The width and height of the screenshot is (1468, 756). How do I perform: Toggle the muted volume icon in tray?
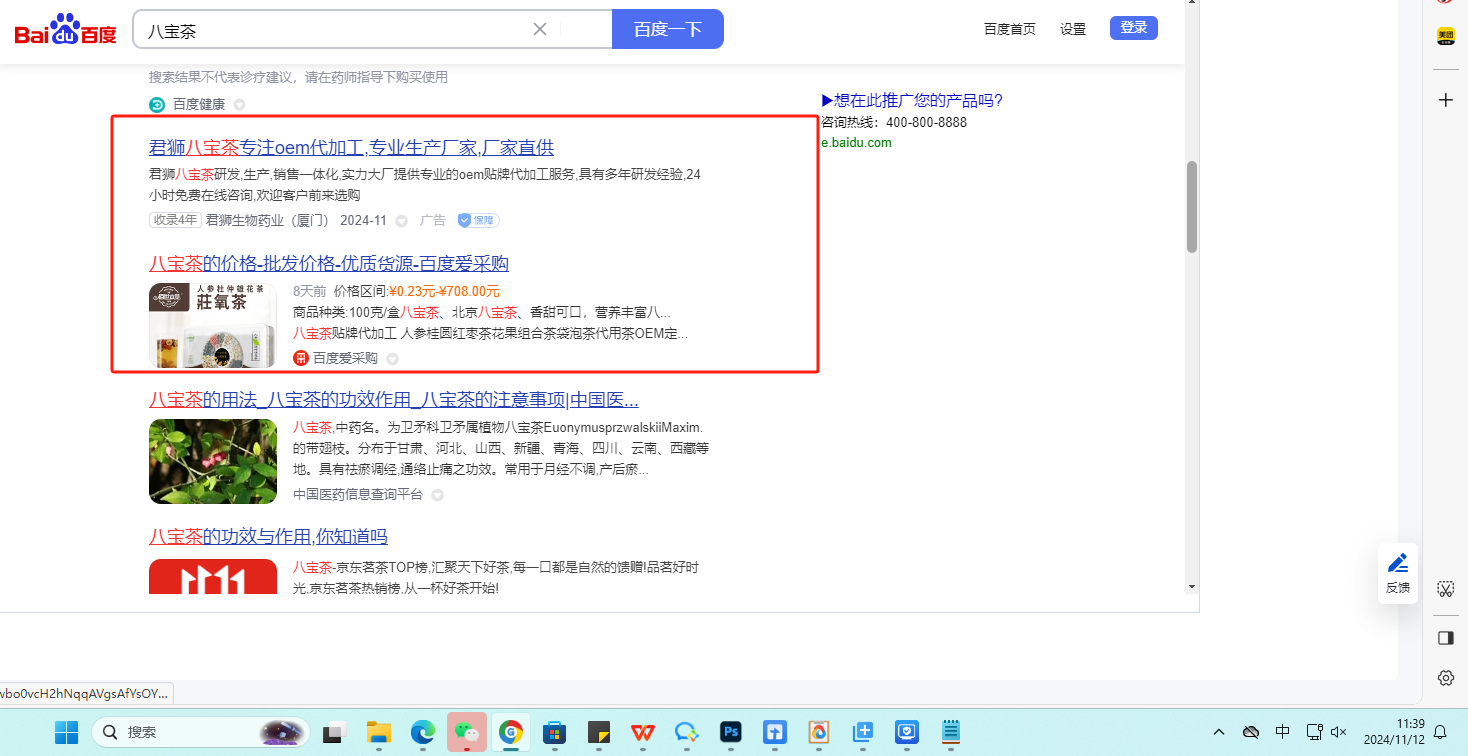[x=1338, y=732]
